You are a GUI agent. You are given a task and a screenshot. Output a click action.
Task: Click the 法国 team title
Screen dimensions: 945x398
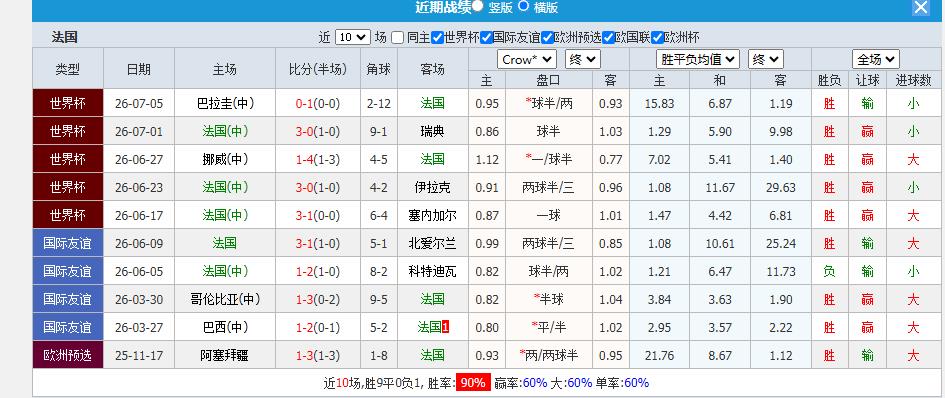(x=64, y=37)
